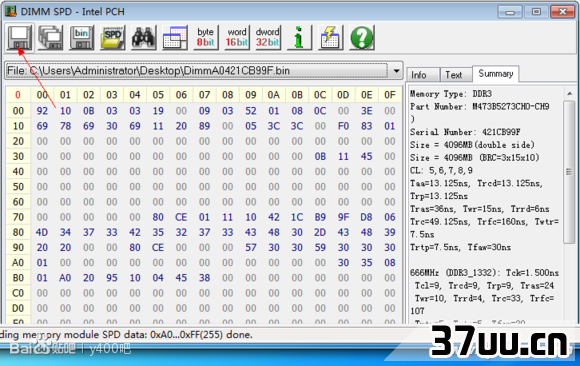Screen dimensions: 580x366
Task: Select hex cell with value 19
Action: (x=158, y=111)
